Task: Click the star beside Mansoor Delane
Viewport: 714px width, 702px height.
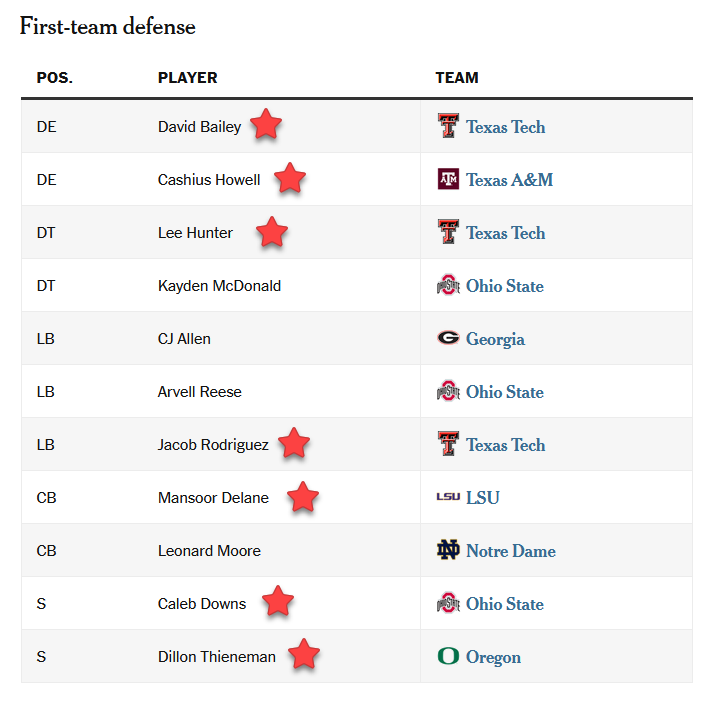Action: 303,496
